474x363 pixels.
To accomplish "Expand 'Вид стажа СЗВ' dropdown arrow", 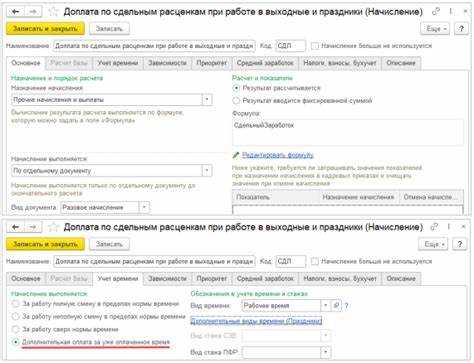I will (x=326, y=336).
